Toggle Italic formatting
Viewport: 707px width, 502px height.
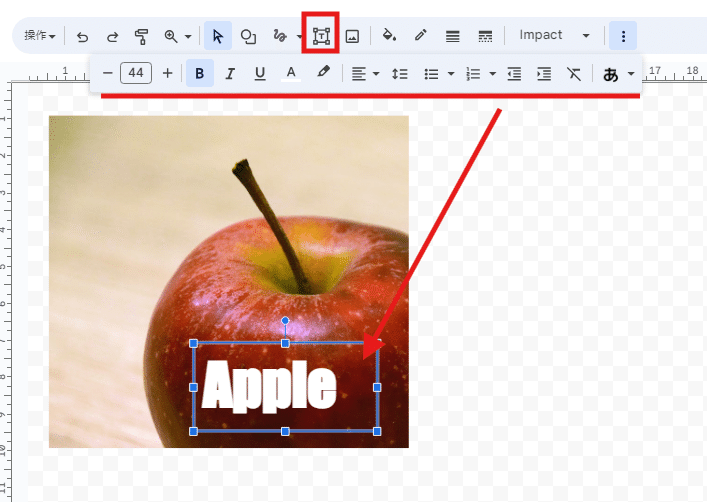[230, 74]
